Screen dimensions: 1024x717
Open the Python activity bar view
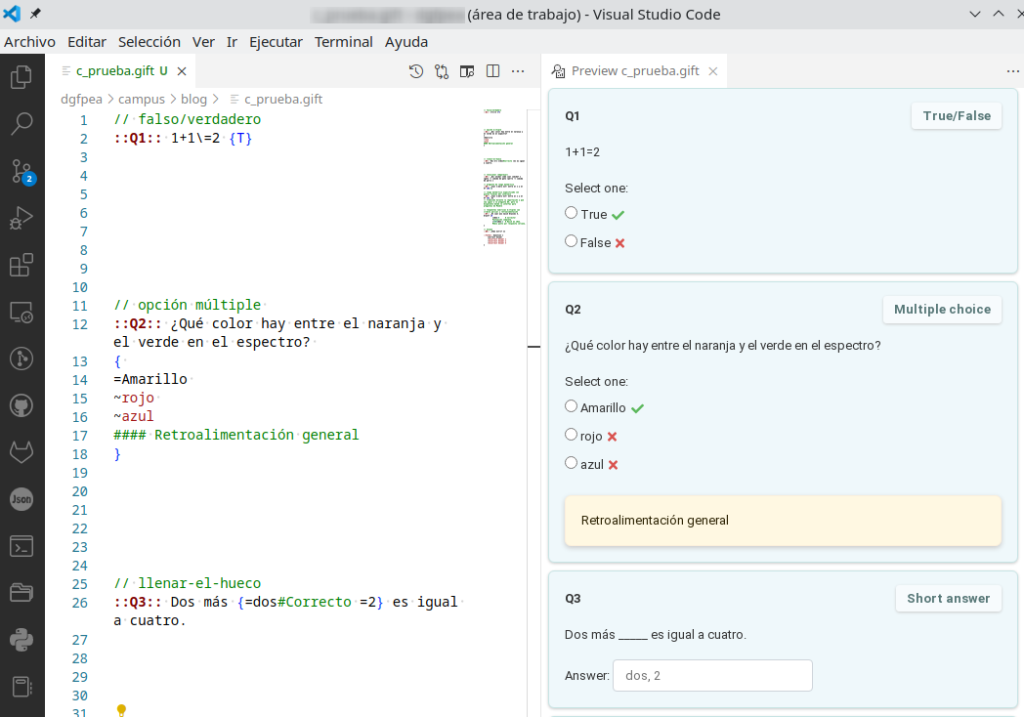(x=22, y=640)
